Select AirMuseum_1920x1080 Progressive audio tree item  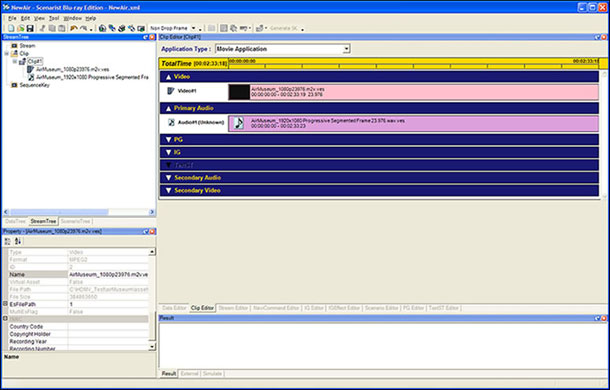[x=92, y=77]
